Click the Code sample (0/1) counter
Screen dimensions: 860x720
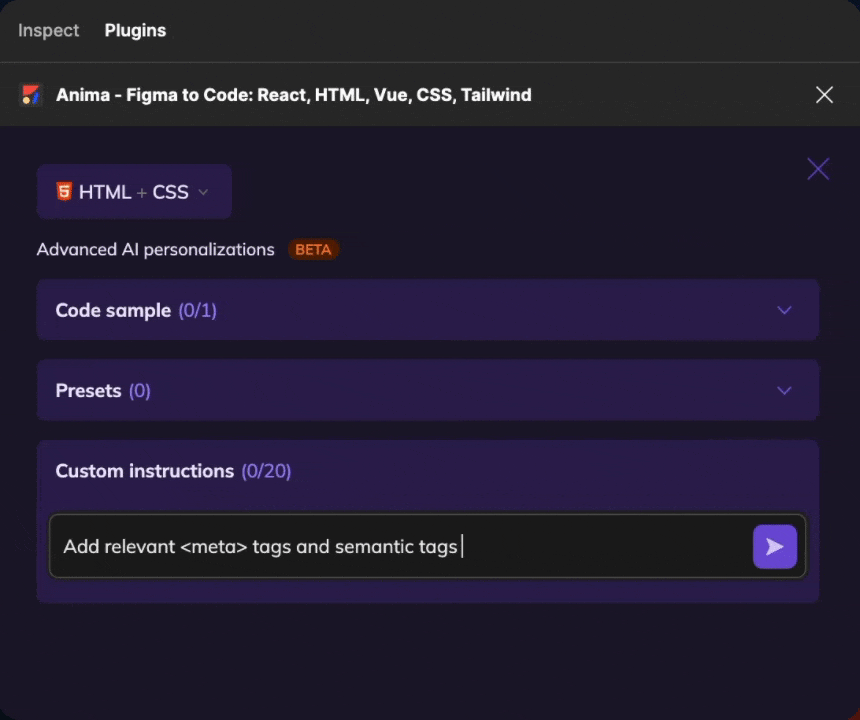197,310
